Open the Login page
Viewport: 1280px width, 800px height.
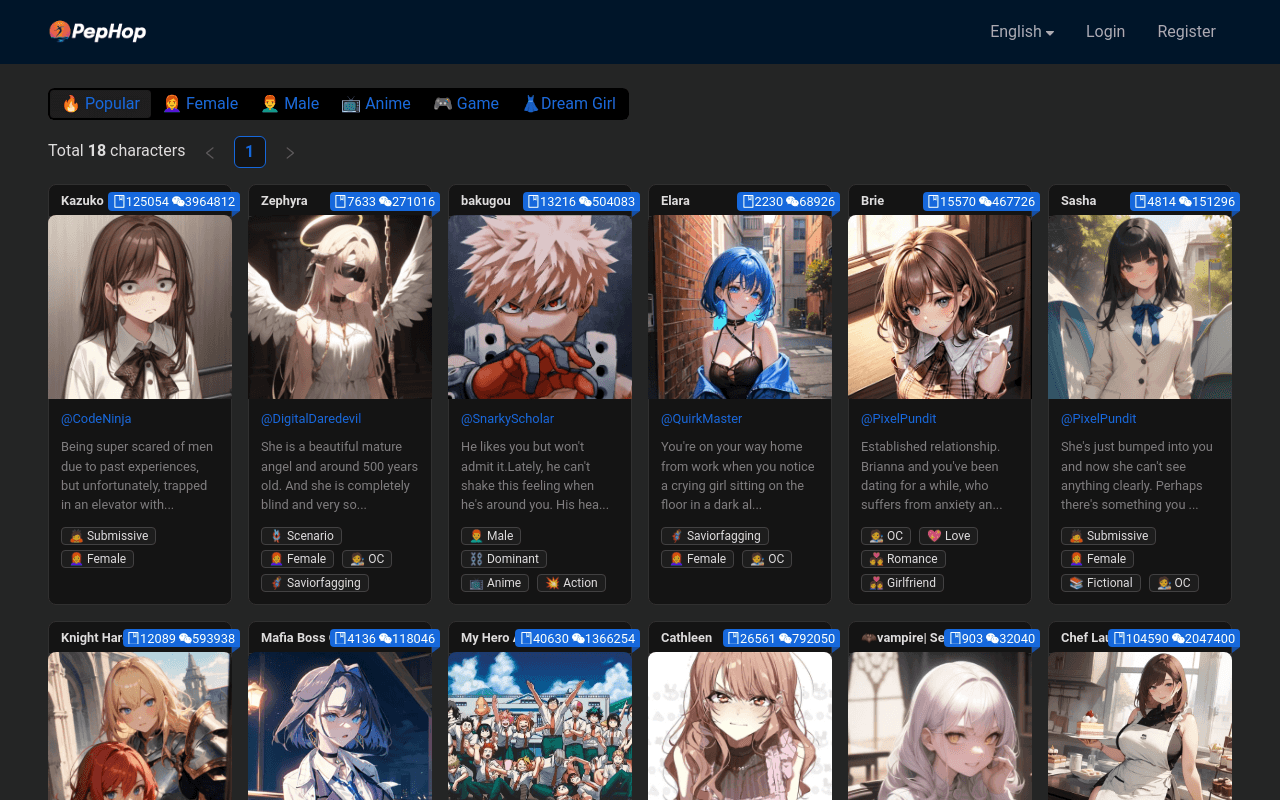(1105, 32)
